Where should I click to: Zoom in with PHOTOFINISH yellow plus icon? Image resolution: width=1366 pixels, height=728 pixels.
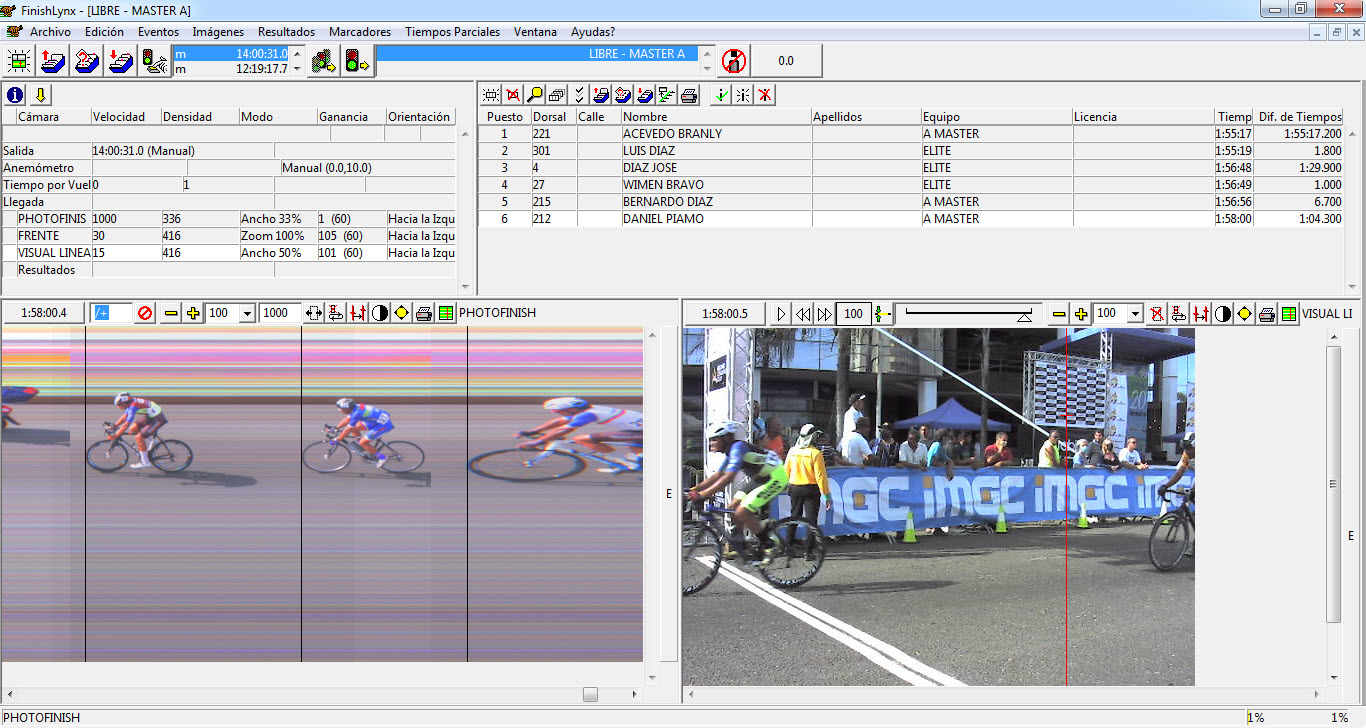point(193,313)
